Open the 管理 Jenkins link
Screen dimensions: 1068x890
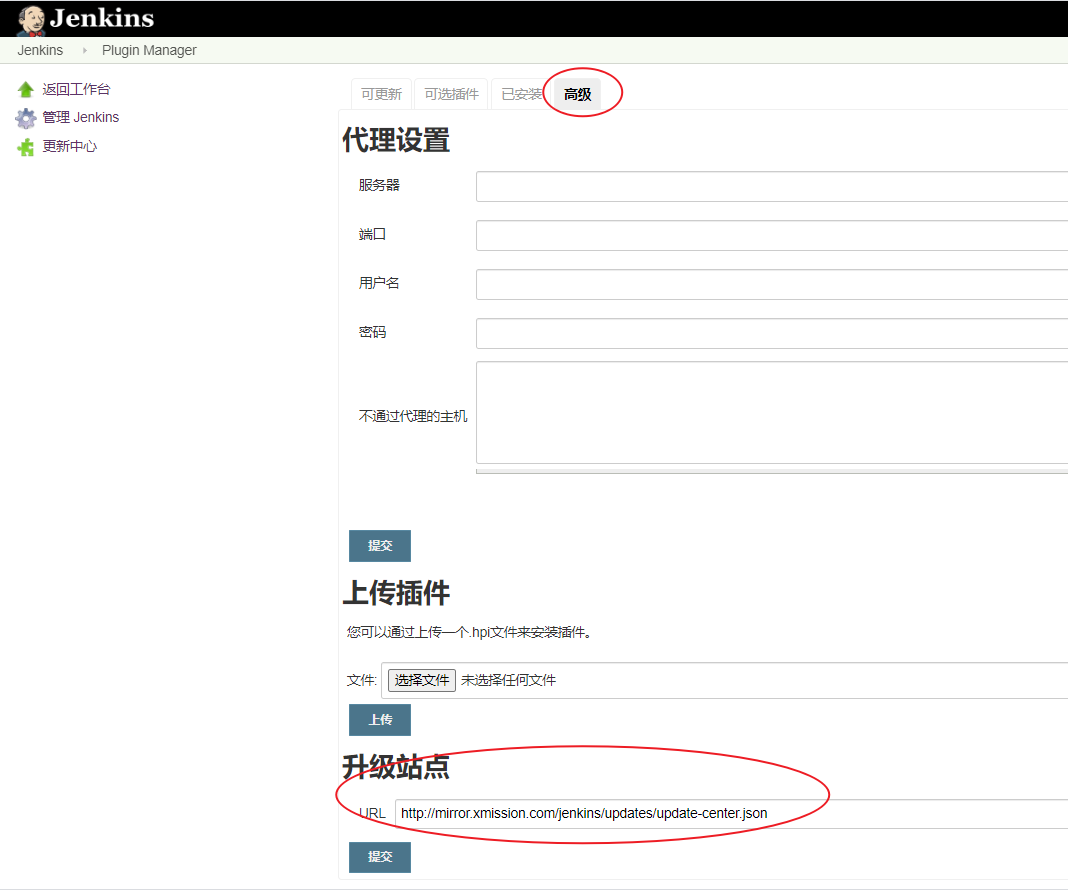pos(80,117)
